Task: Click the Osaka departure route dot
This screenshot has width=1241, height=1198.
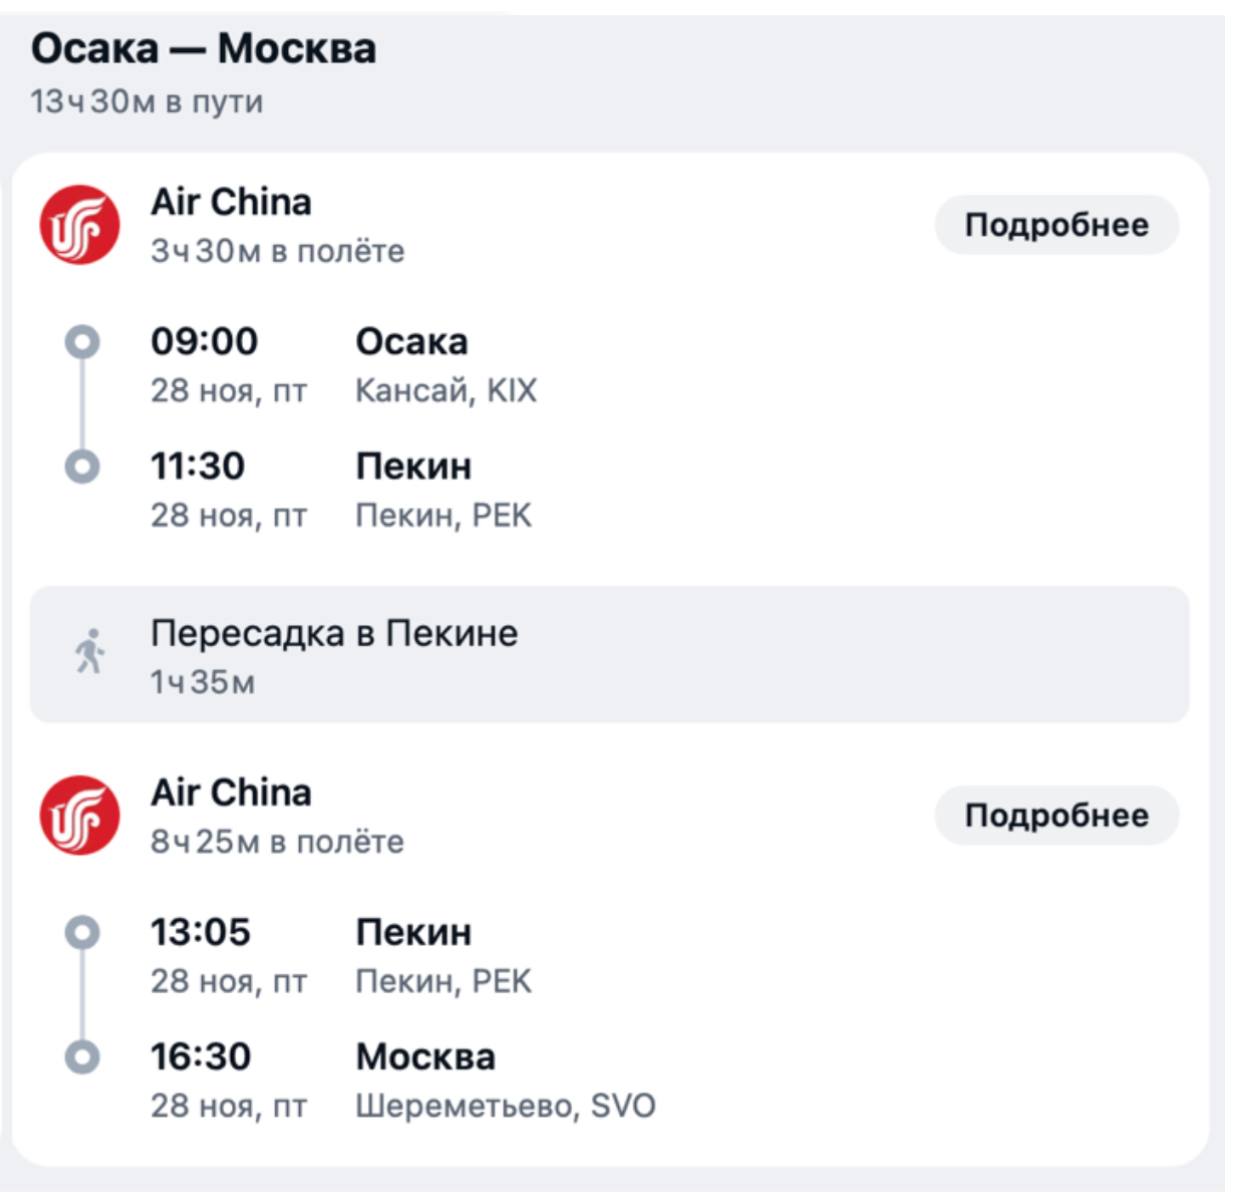Action: [x=82, y=342]
